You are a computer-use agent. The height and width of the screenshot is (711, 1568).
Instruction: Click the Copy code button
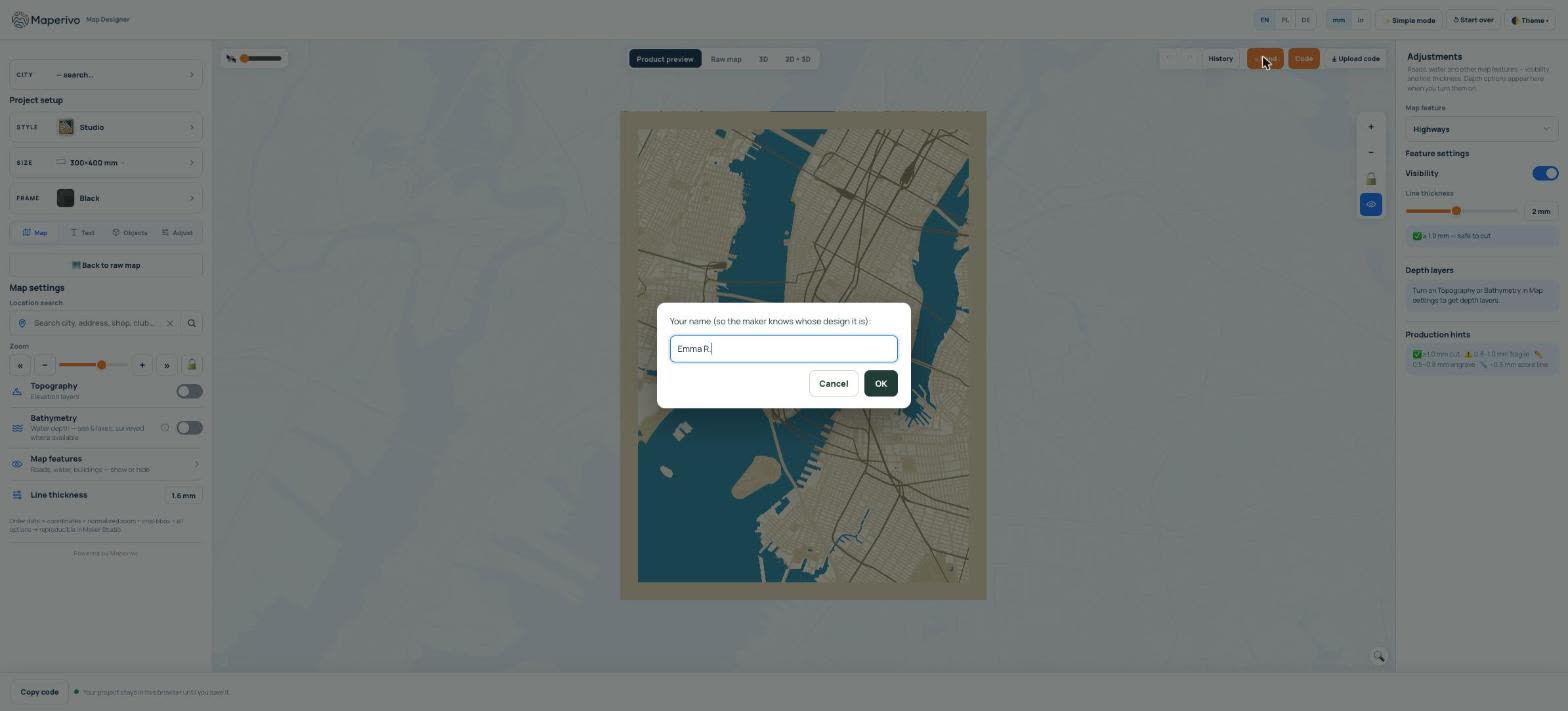point(39,692)
